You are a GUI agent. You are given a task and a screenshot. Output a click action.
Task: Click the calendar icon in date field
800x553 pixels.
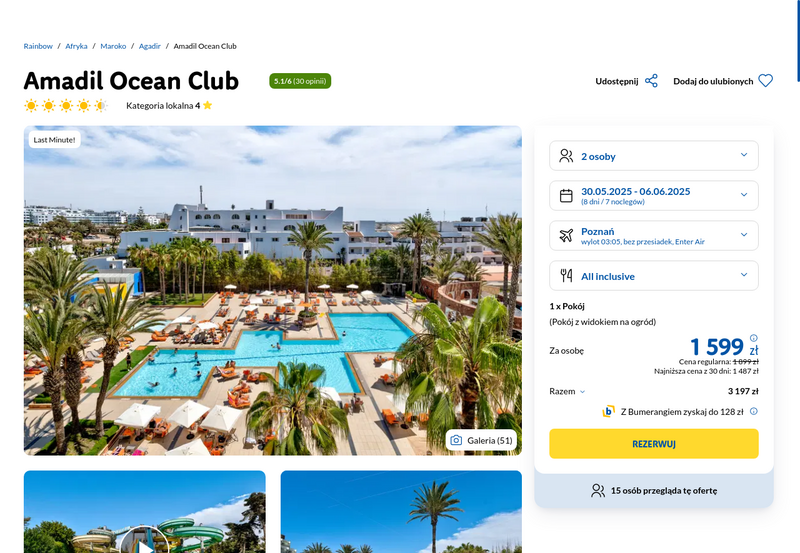tap(566, 196)
